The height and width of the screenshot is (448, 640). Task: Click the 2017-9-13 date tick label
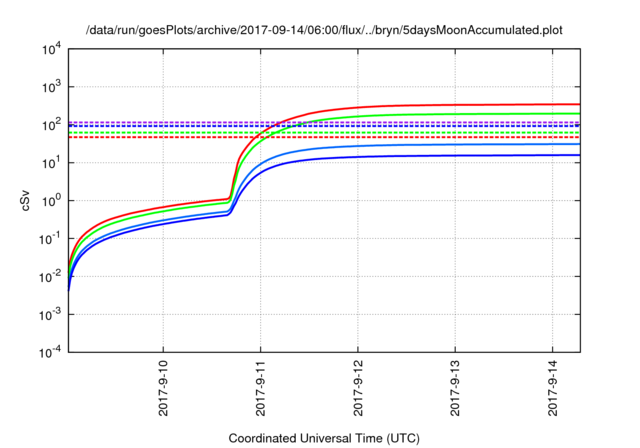(x=455, y=388)
